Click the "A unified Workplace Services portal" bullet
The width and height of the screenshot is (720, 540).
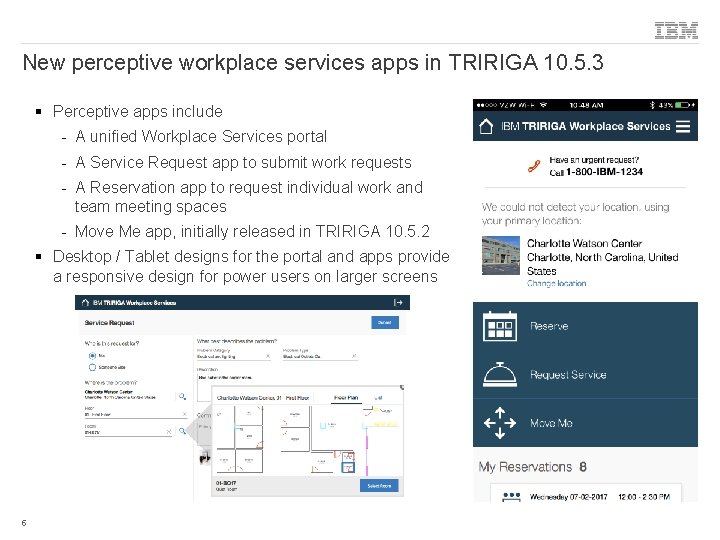201,137
